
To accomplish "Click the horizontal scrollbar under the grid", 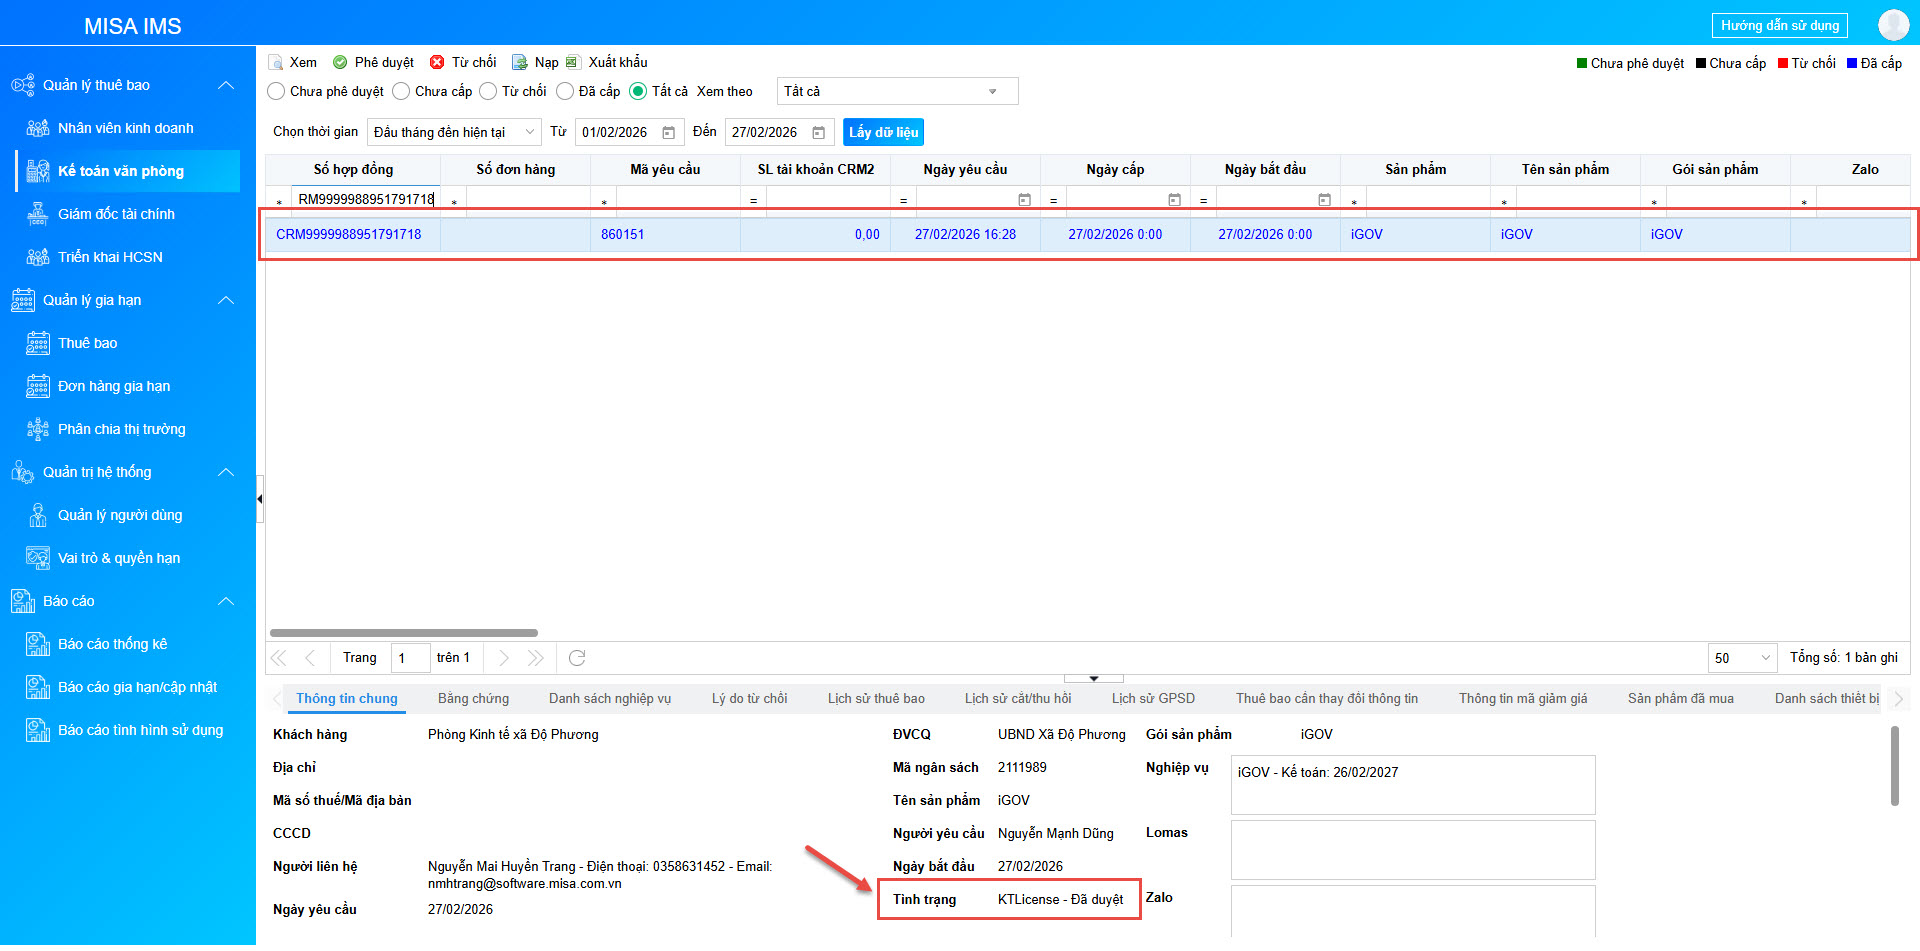I will (404, 633).
